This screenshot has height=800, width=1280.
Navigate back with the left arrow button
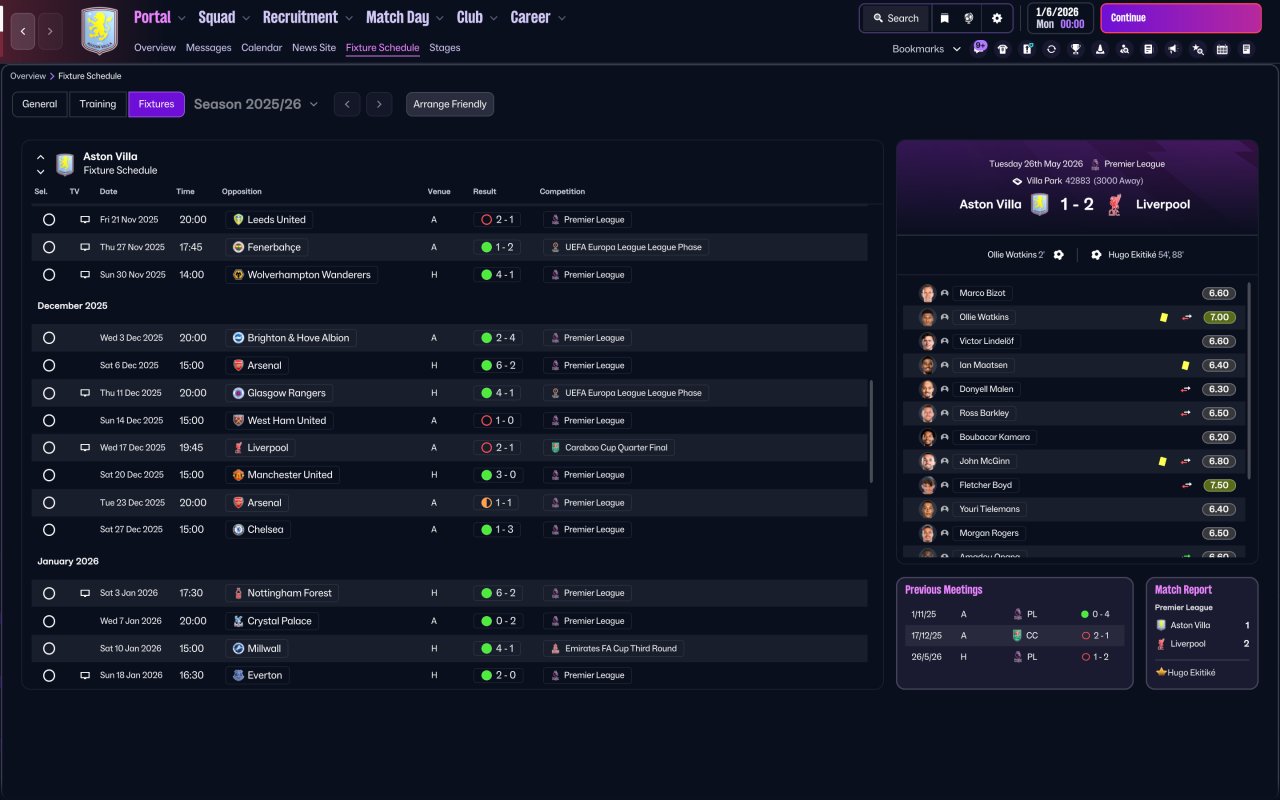coord(23,31)
